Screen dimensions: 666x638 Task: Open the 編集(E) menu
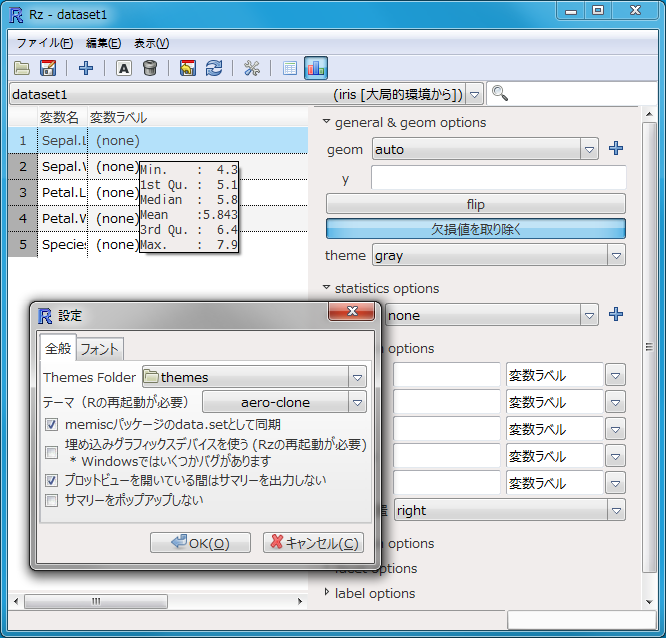103,43
